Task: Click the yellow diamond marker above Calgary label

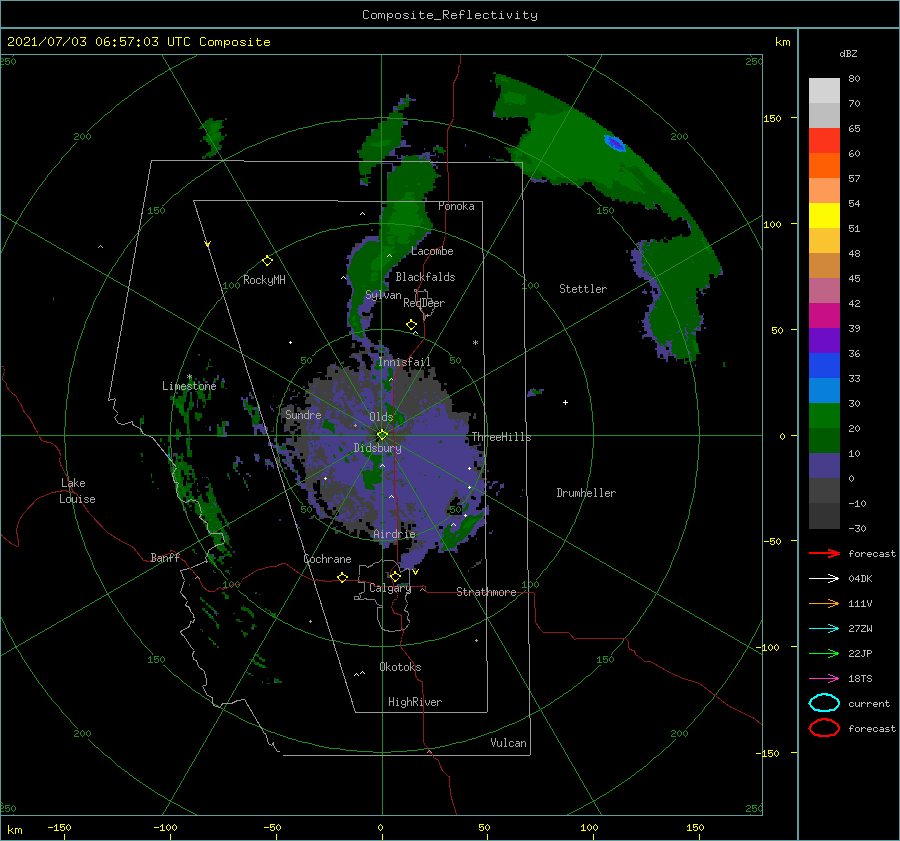Action: [395, 576]
